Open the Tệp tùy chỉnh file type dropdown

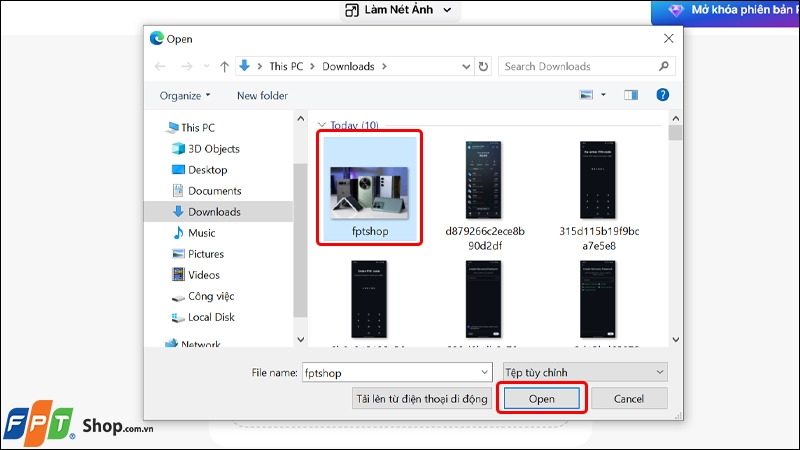point(585,372)
